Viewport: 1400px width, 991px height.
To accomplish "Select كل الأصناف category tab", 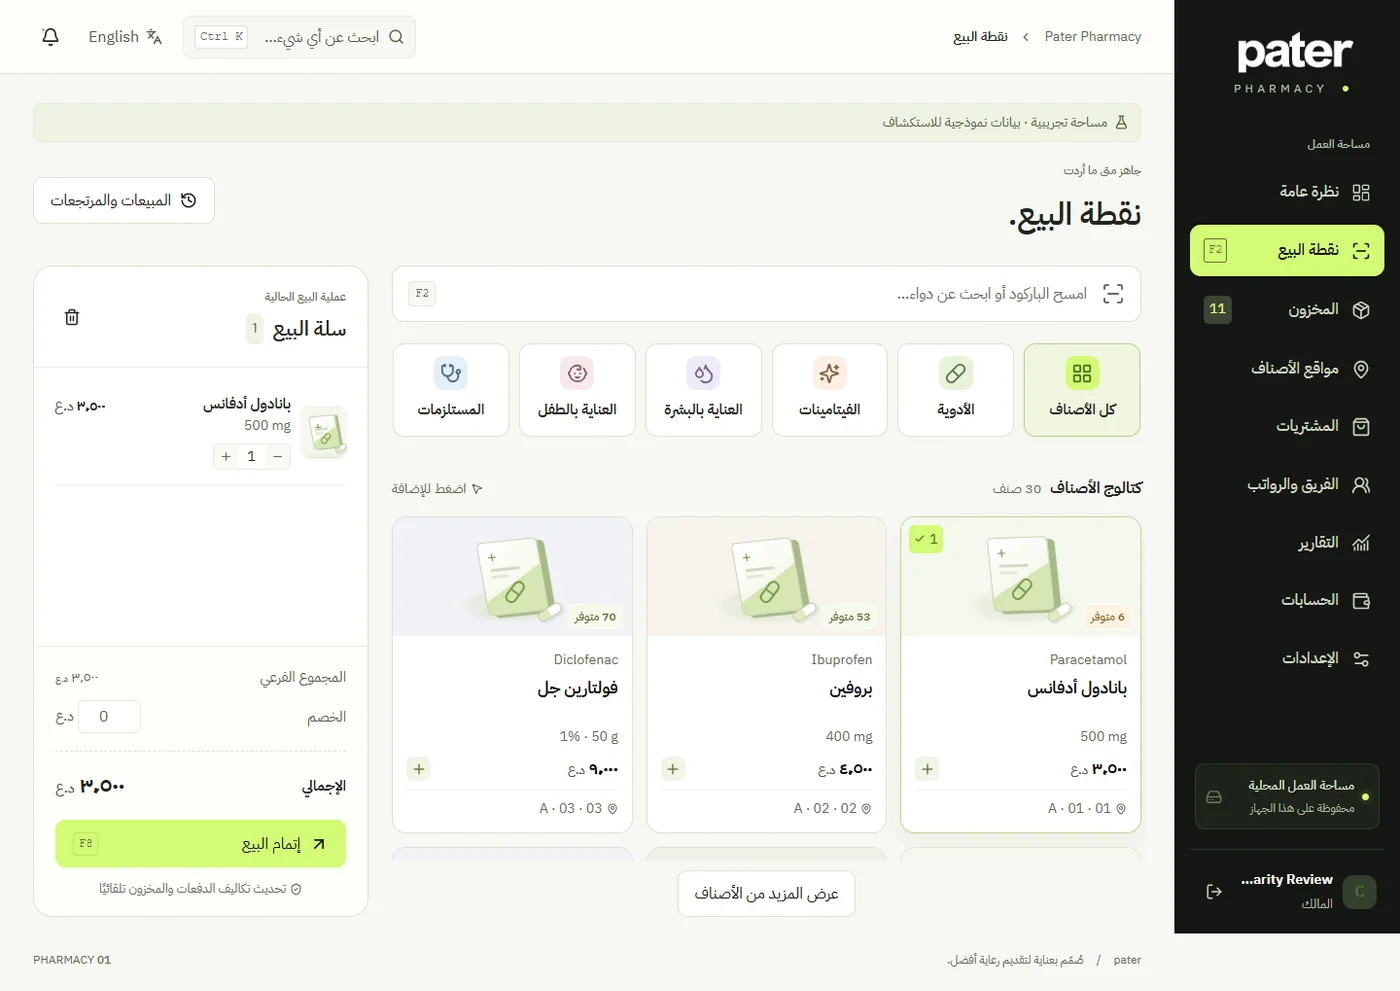I will click(1082, 390).
